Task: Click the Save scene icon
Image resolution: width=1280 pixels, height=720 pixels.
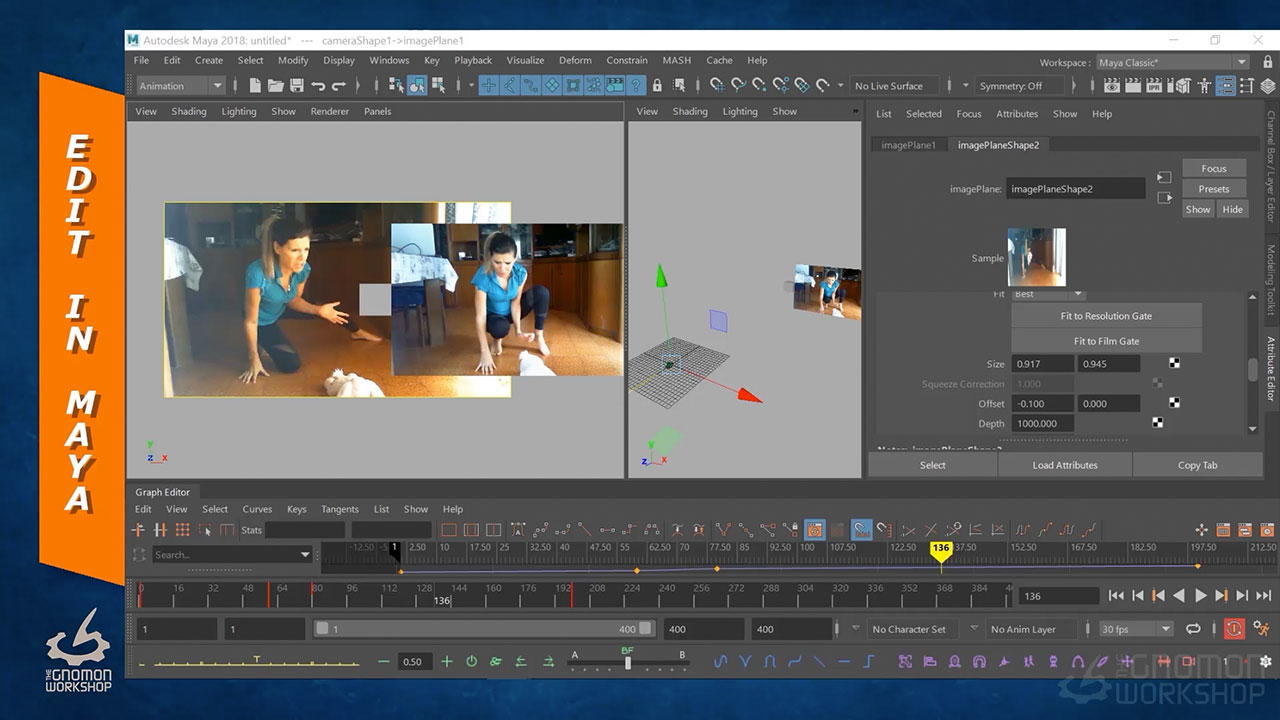Action: 297,86
